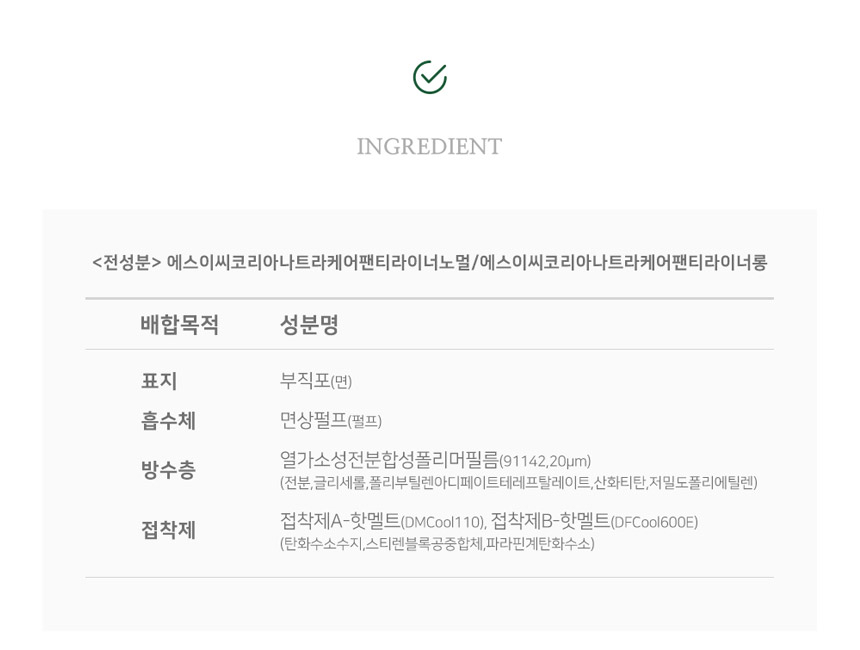Screen dimensions: 860x650
Task: Click the 접착제B-핫멜트 ingredient
Action: (550, 521)
